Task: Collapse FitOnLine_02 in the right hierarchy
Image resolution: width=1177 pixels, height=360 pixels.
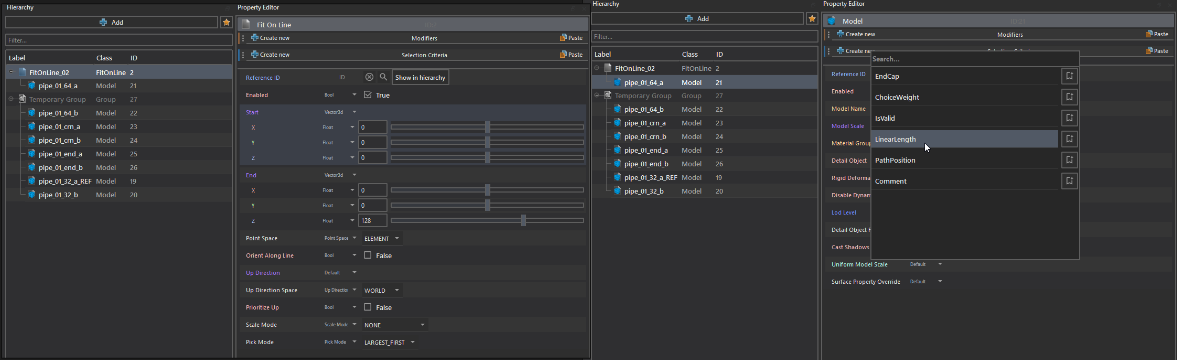Action: [598, 68]
